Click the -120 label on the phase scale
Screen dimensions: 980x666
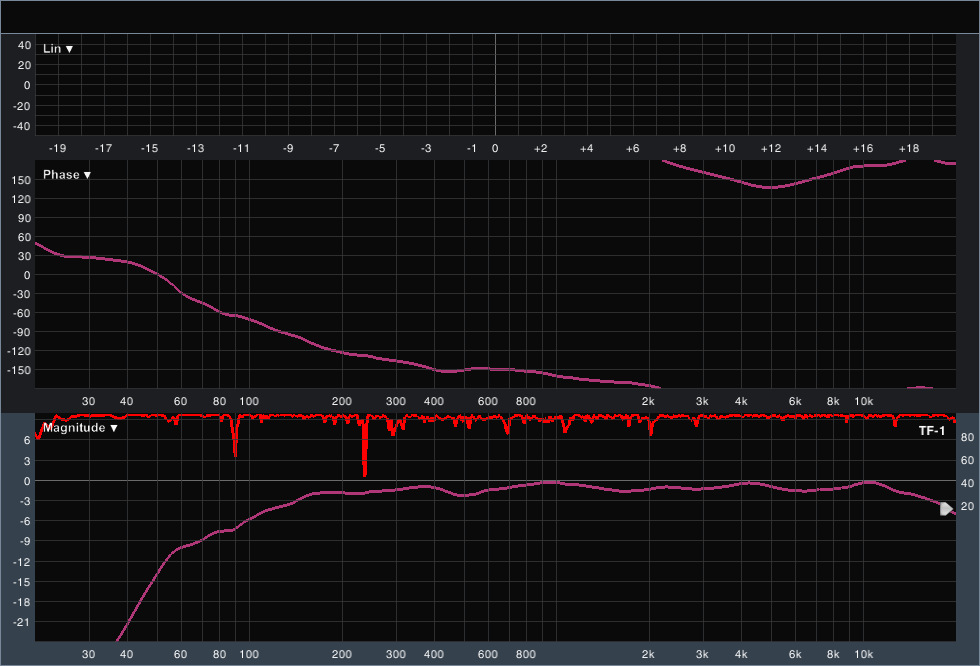19,351
